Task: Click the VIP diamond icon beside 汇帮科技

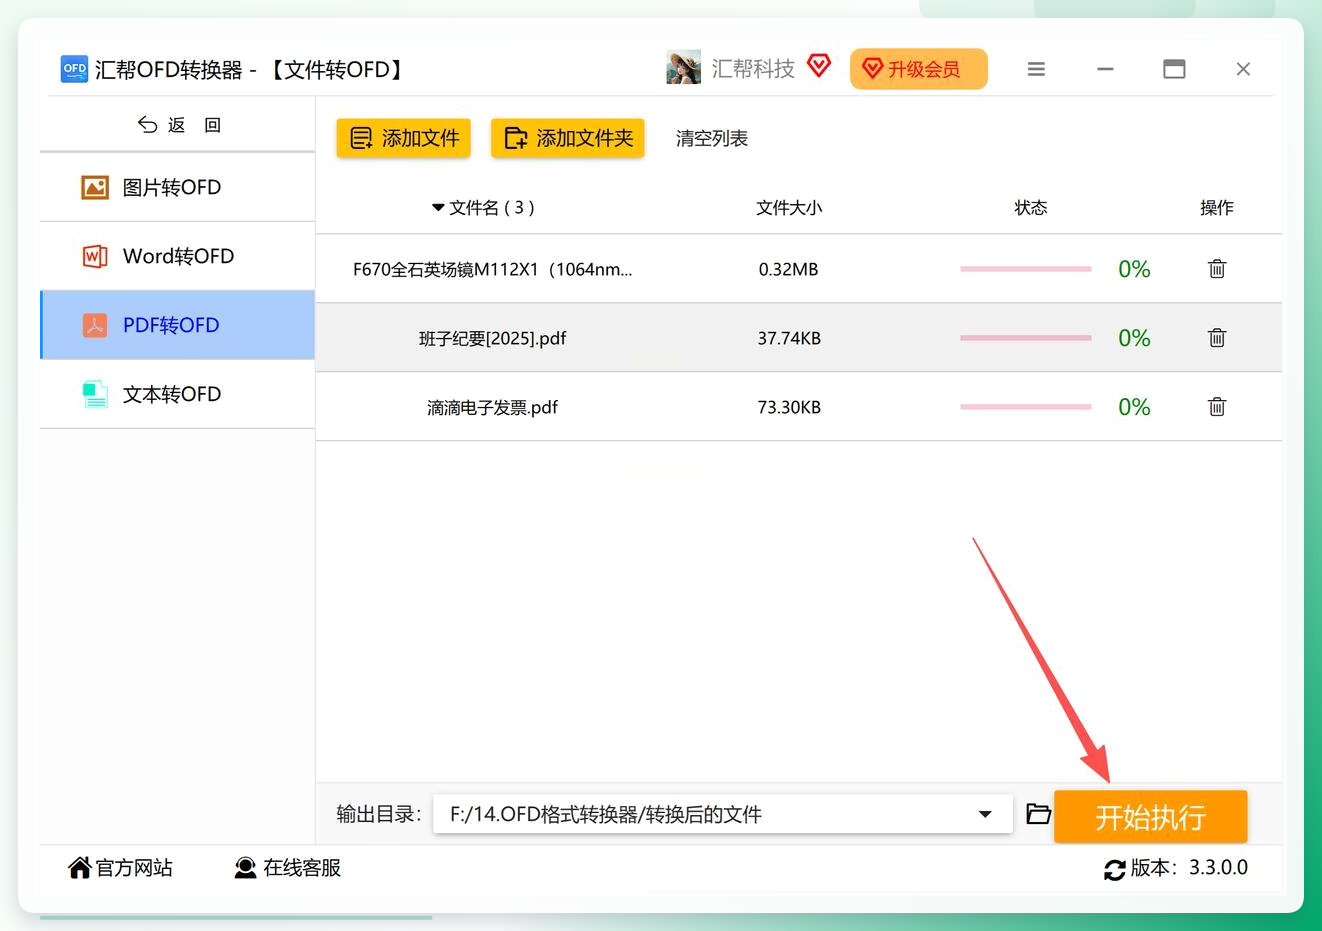Action: tap(819, 66)
